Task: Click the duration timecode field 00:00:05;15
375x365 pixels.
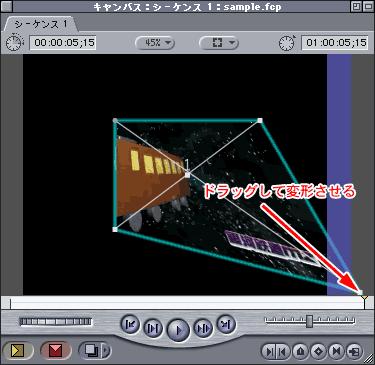Action: (63, 43)
